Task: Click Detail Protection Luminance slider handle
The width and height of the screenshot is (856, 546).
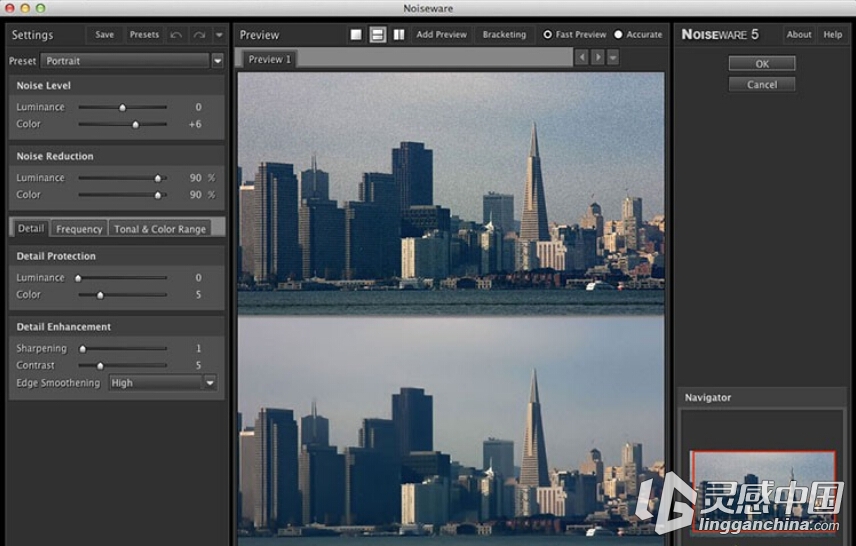Action: click(79, 278)
